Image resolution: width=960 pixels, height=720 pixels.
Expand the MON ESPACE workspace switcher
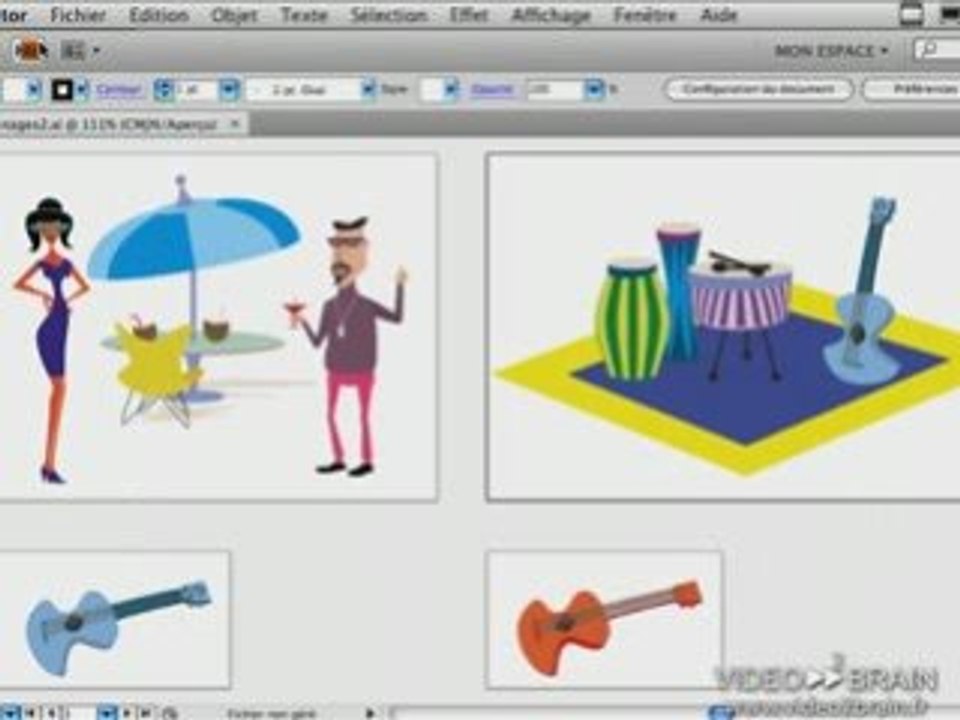point(831,51)
